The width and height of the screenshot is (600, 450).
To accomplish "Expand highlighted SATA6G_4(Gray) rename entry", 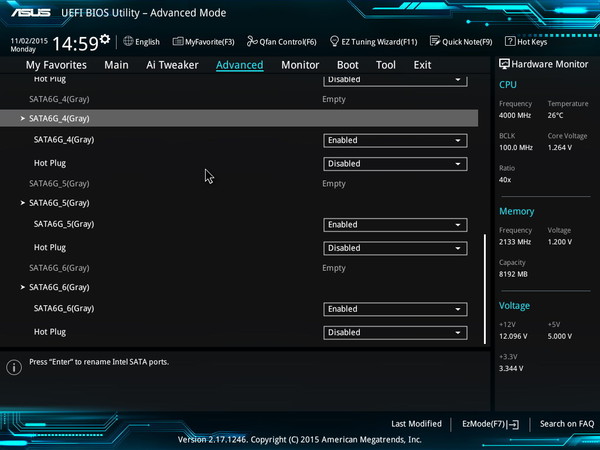I will (x=239, y=118).
